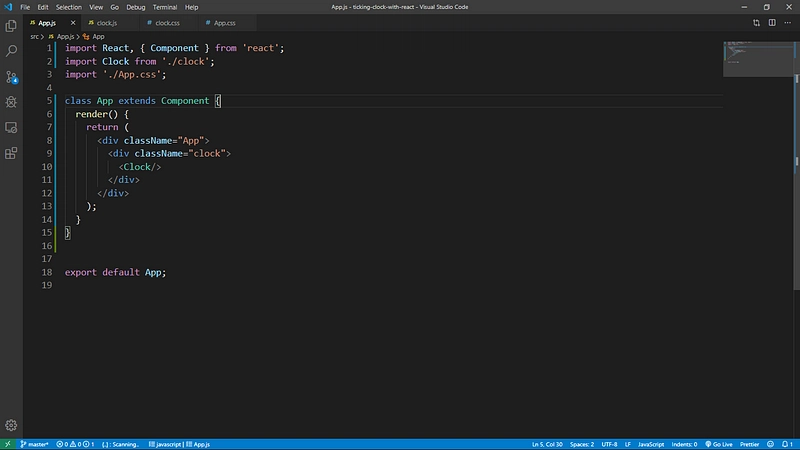Click the feedback smiley icon
This screenshot has height=450, width=800.
[770, 444]
